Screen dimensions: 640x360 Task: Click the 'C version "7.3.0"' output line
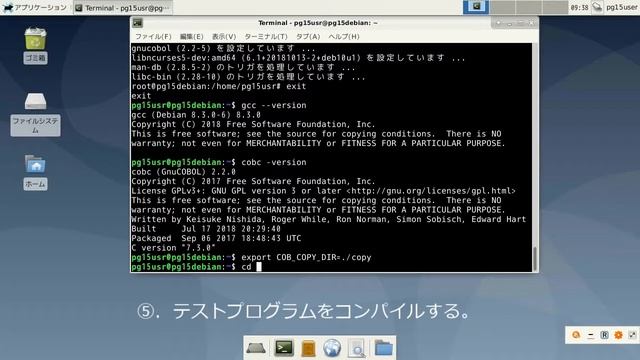[x=173, y=248]
